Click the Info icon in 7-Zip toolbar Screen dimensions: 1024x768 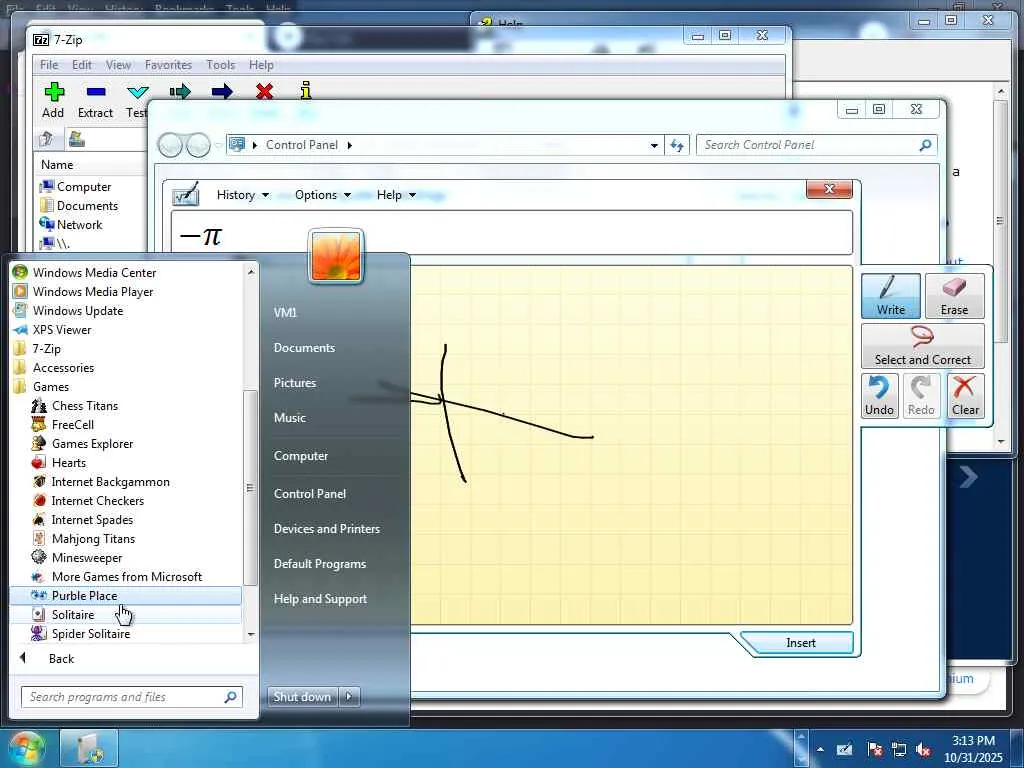pos(306,90)
